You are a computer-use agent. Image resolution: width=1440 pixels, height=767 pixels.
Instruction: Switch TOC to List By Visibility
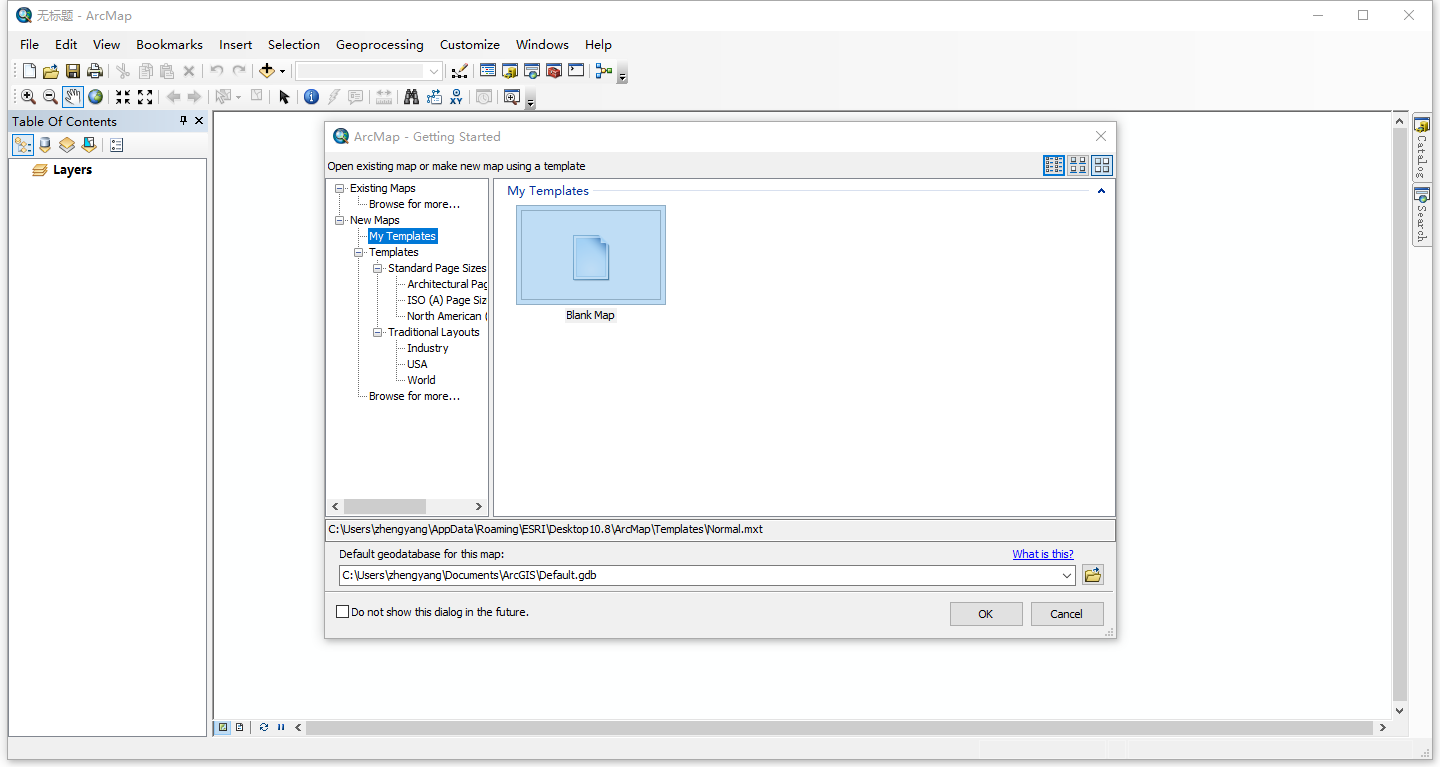tap(67, 145)
